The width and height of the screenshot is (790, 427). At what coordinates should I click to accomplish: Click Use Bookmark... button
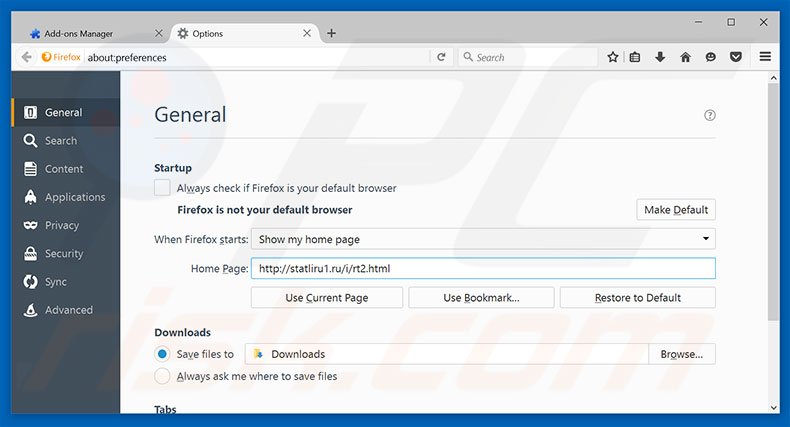pyautogui.click(x=481, y=298)
